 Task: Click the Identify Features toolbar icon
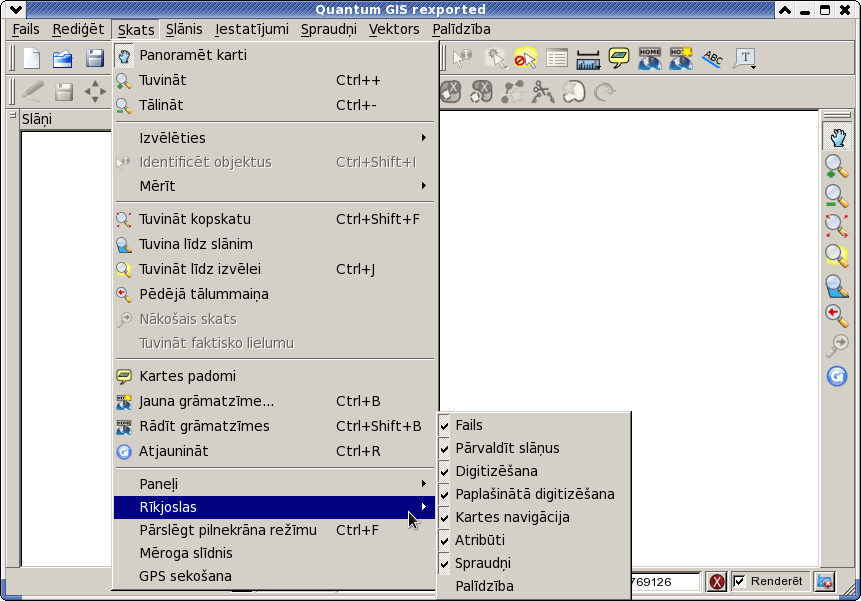(462, 58)
